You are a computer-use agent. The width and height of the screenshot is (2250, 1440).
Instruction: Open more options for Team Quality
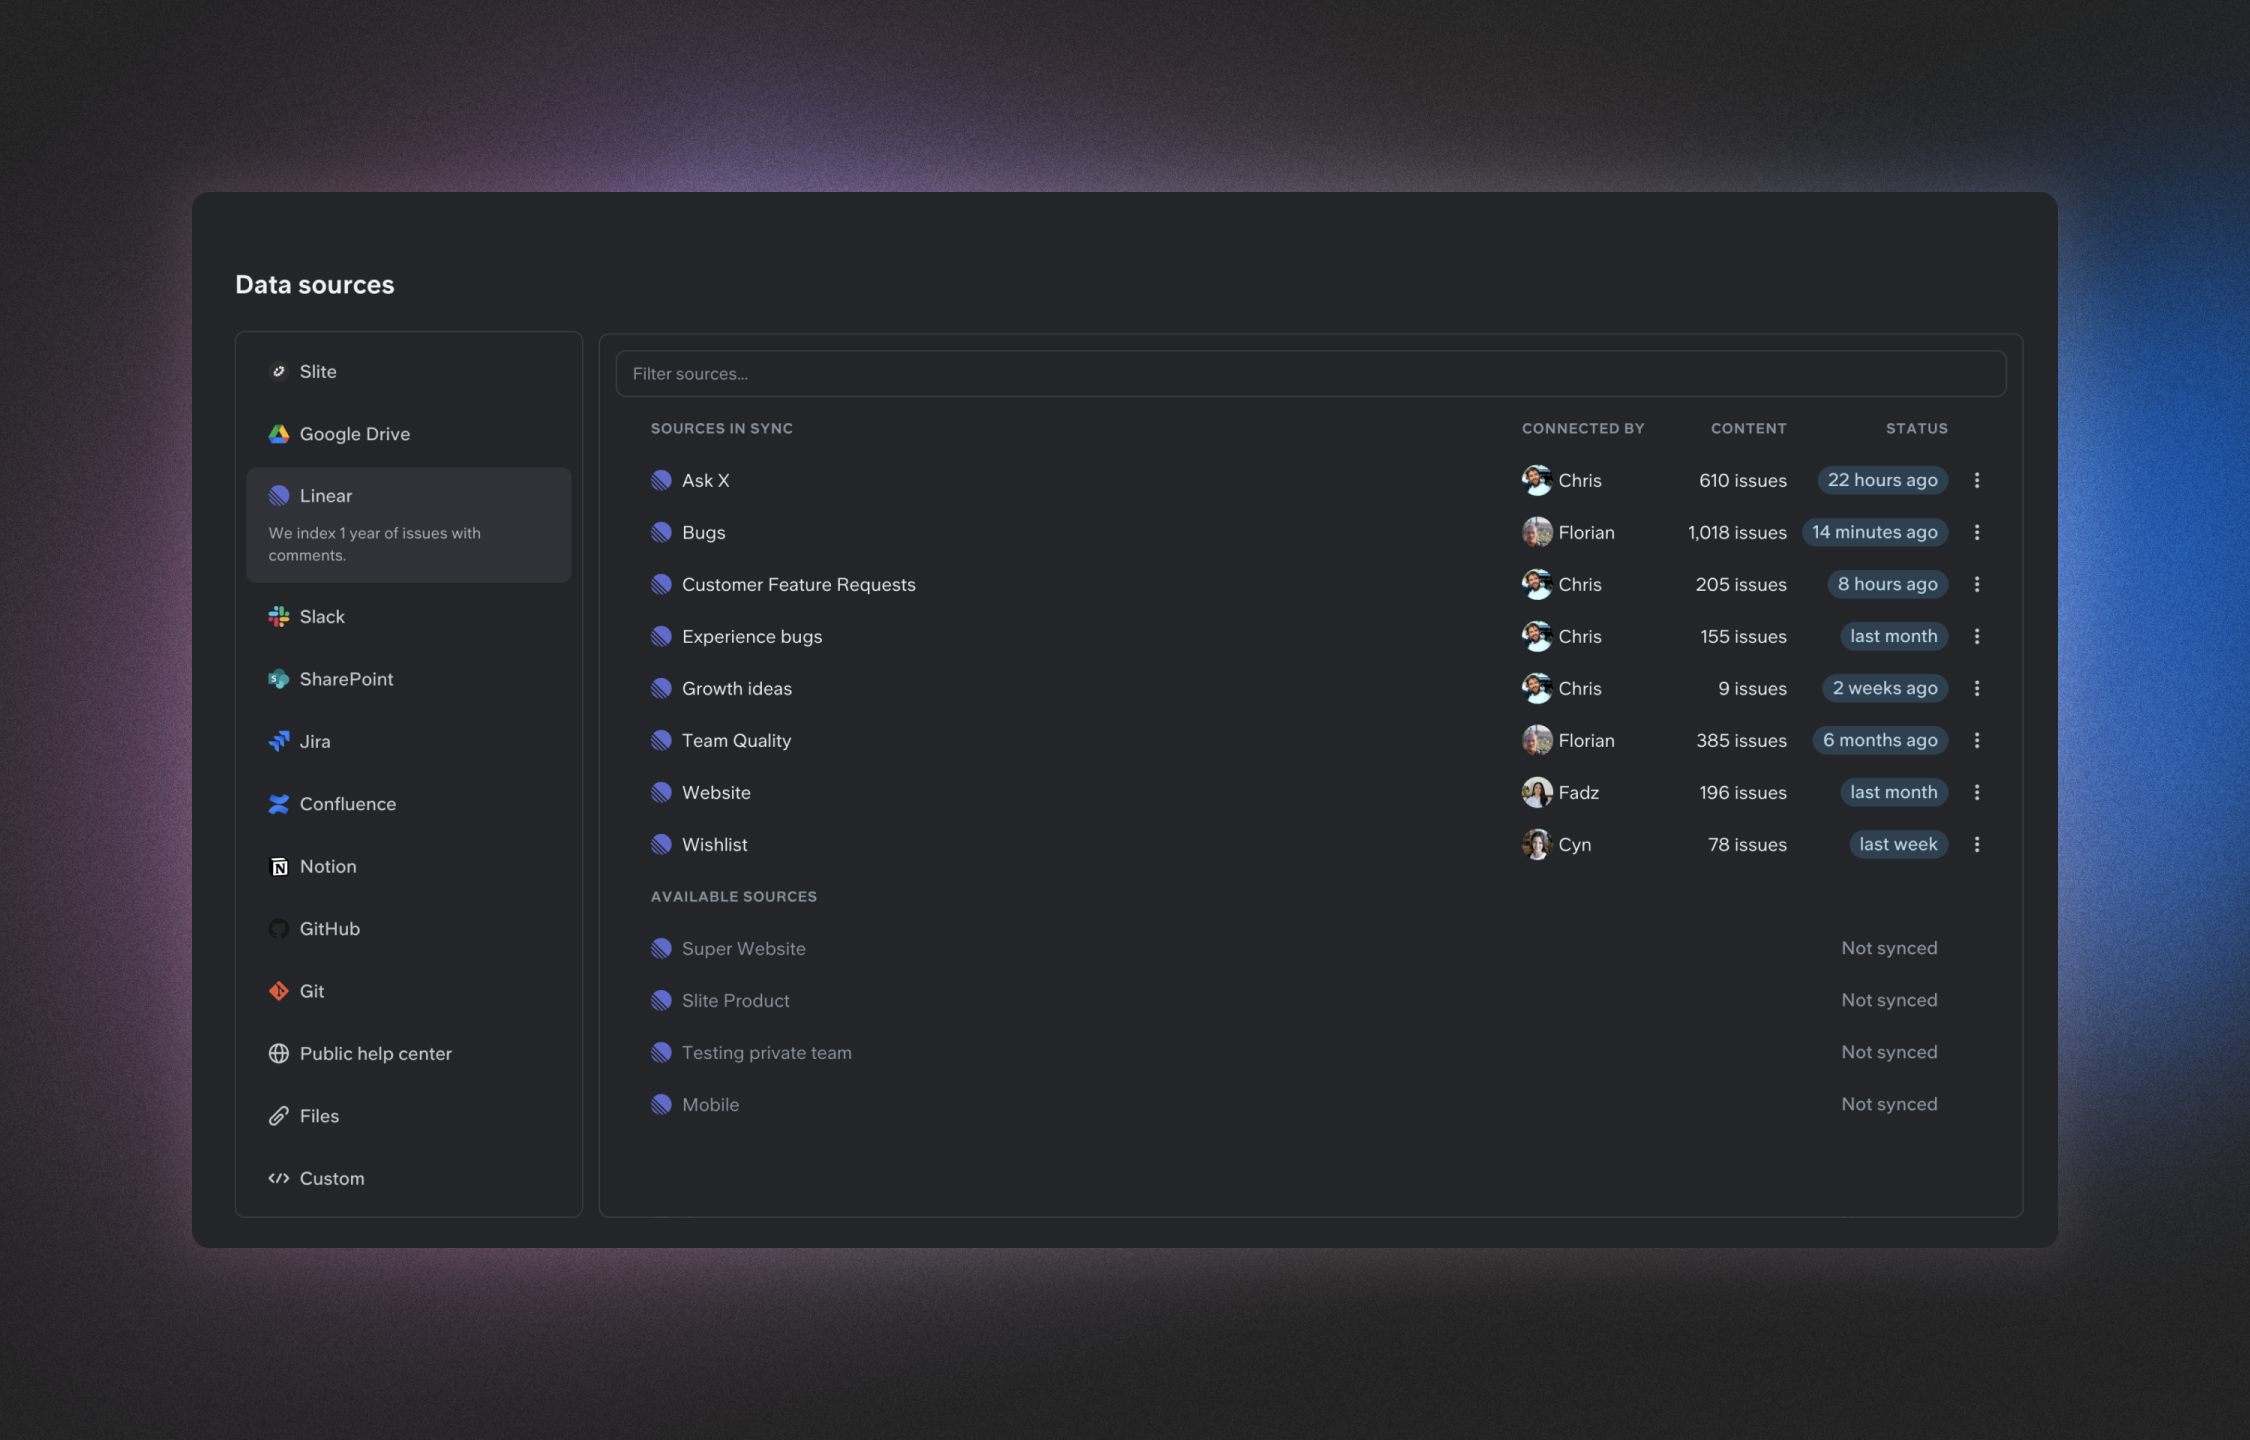(1977, 740)
